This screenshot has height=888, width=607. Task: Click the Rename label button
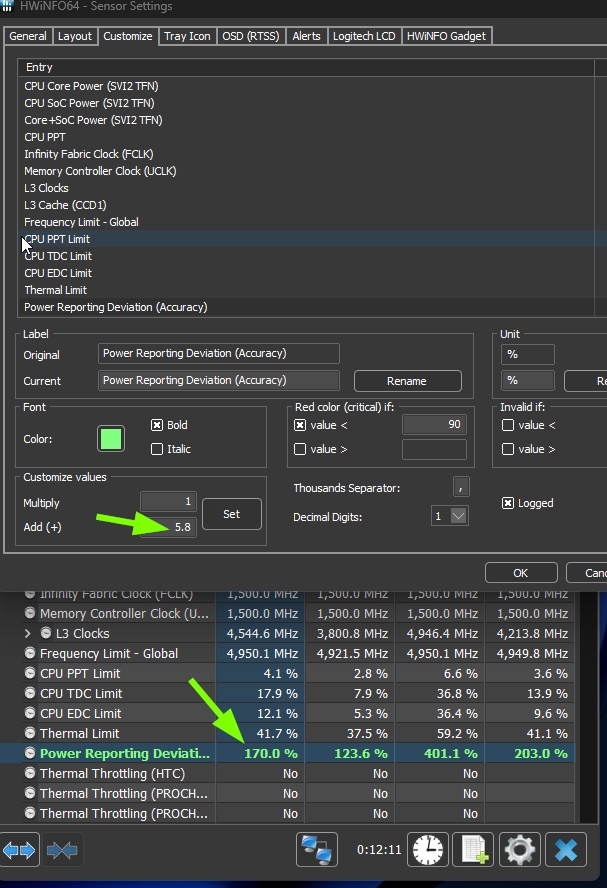tap(408, 381)
